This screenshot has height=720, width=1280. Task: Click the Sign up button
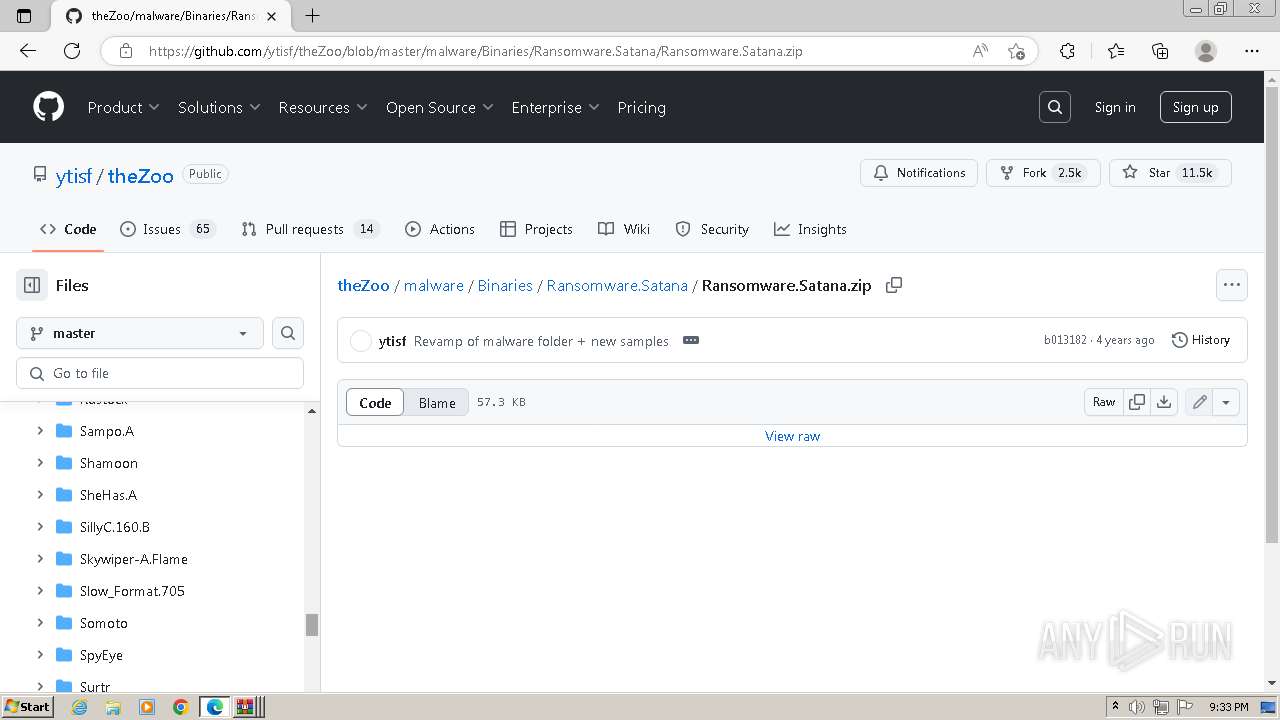coord(1195,107)
